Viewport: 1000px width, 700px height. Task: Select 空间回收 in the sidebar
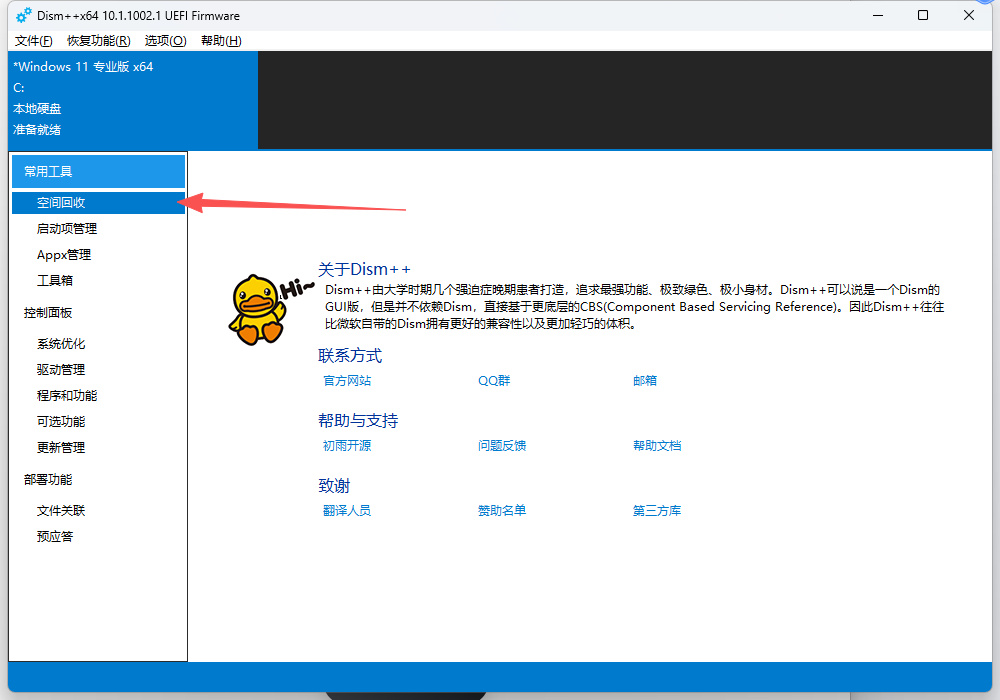click(x=98, y=203)
